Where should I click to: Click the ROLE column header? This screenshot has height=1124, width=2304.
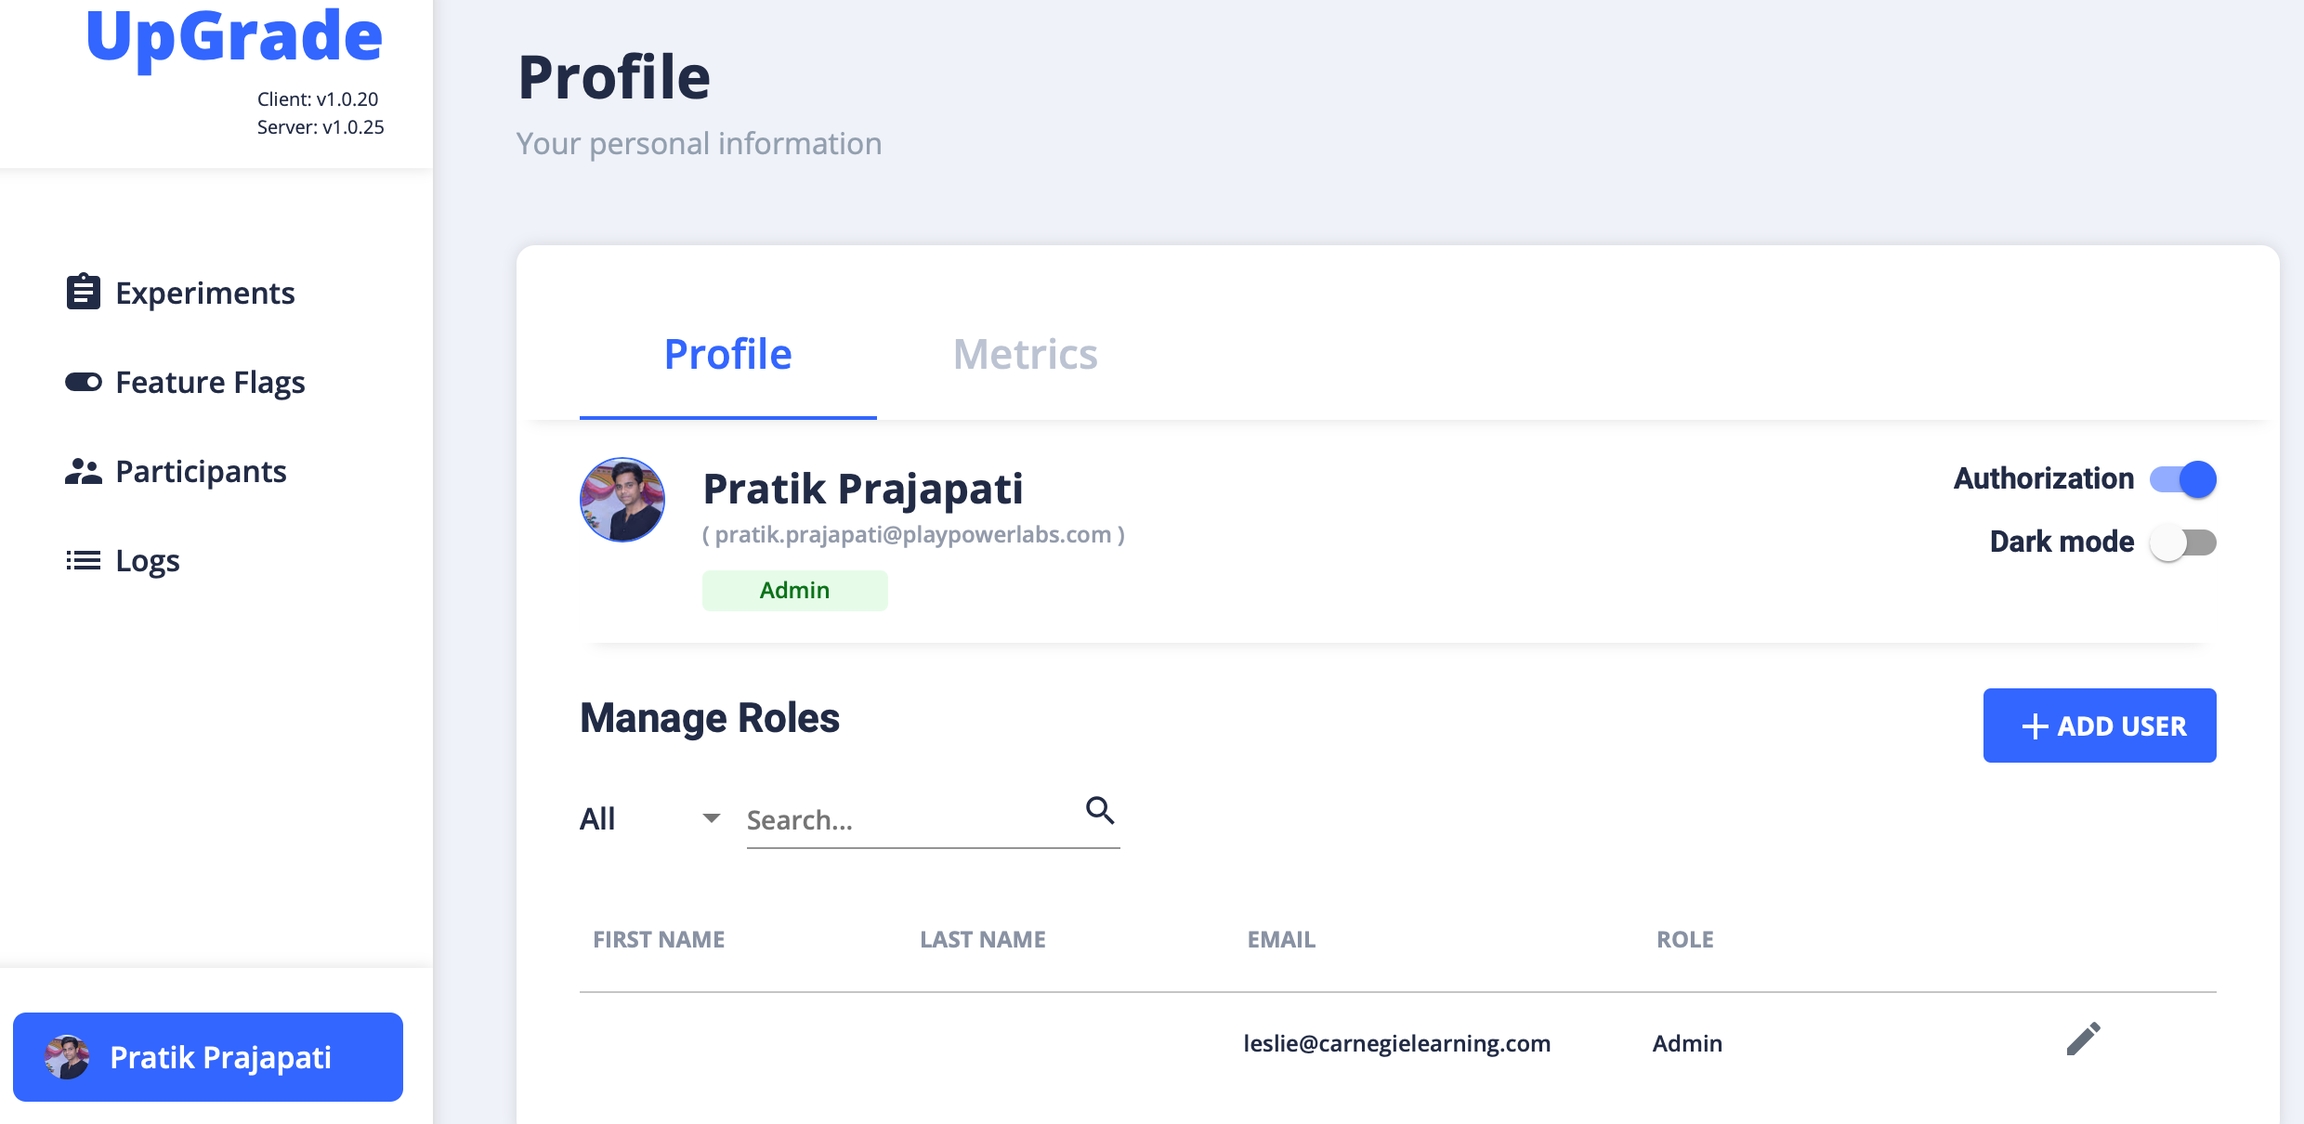[1684, 939]
